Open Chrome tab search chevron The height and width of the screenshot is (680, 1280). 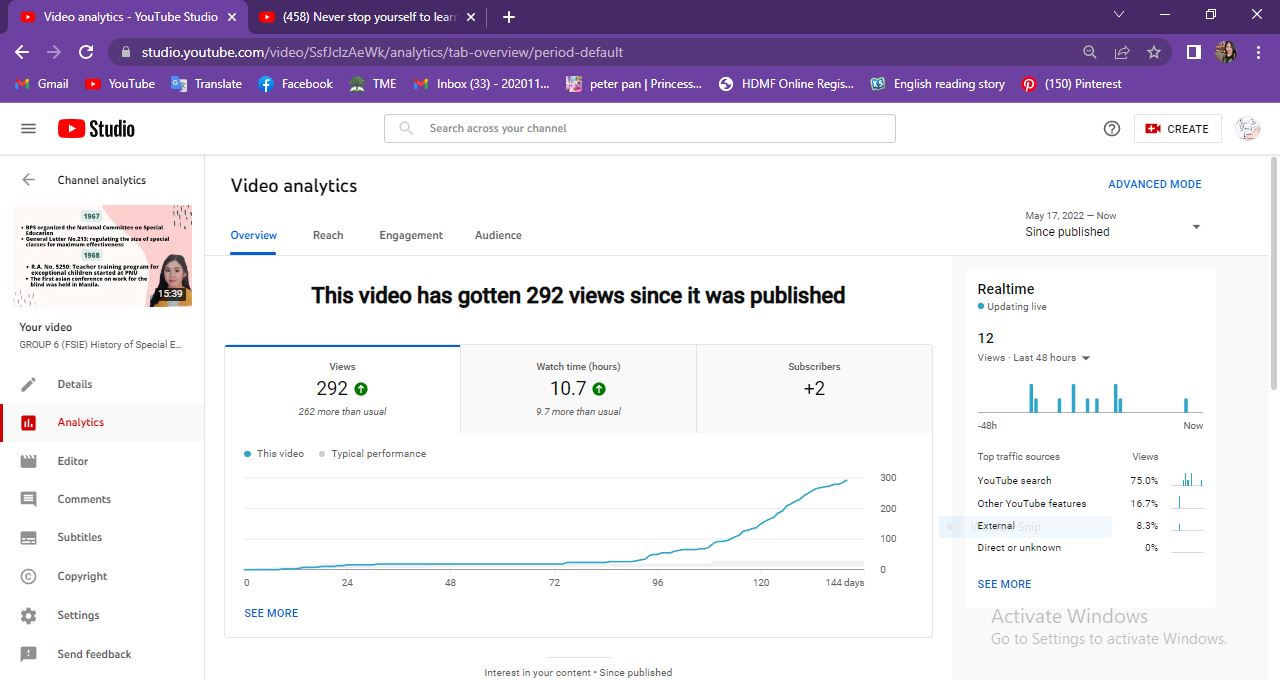1118,16
